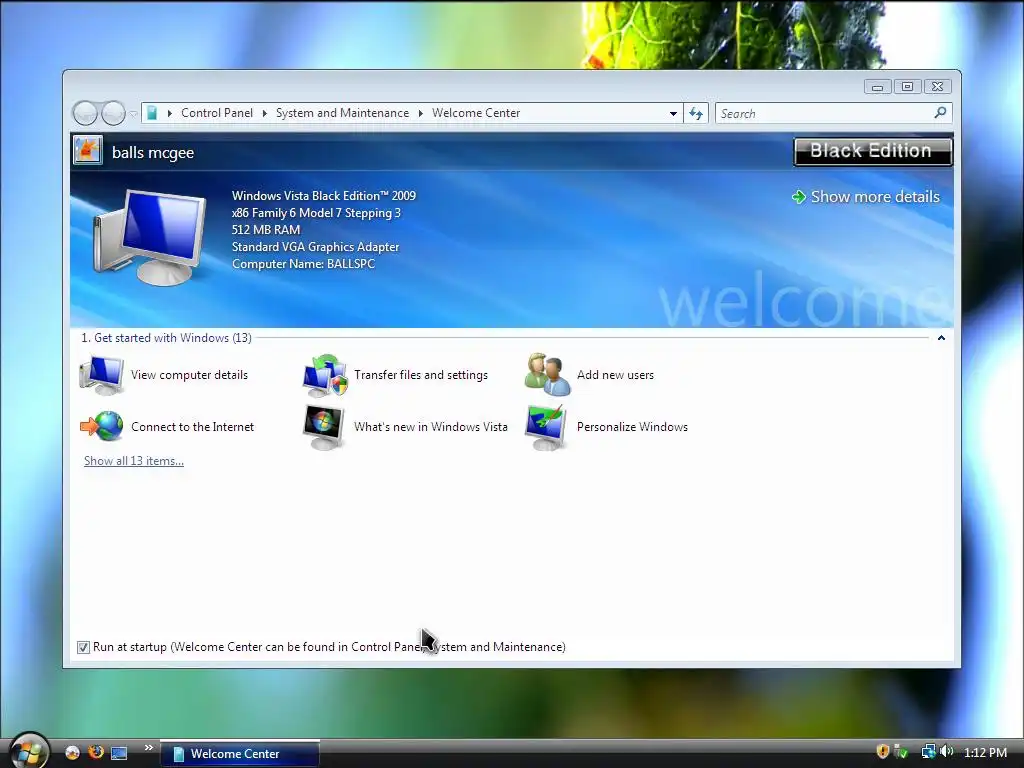Click the 512 MB RAM text

[266, 230]
